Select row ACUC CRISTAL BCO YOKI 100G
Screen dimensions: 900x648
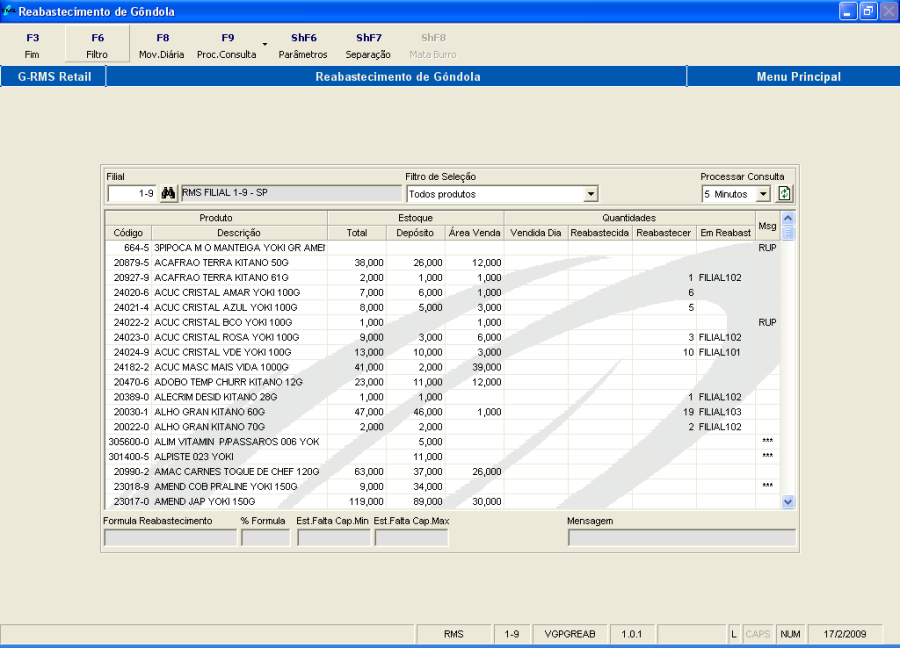pyautogui.click(x=442, y=323)
